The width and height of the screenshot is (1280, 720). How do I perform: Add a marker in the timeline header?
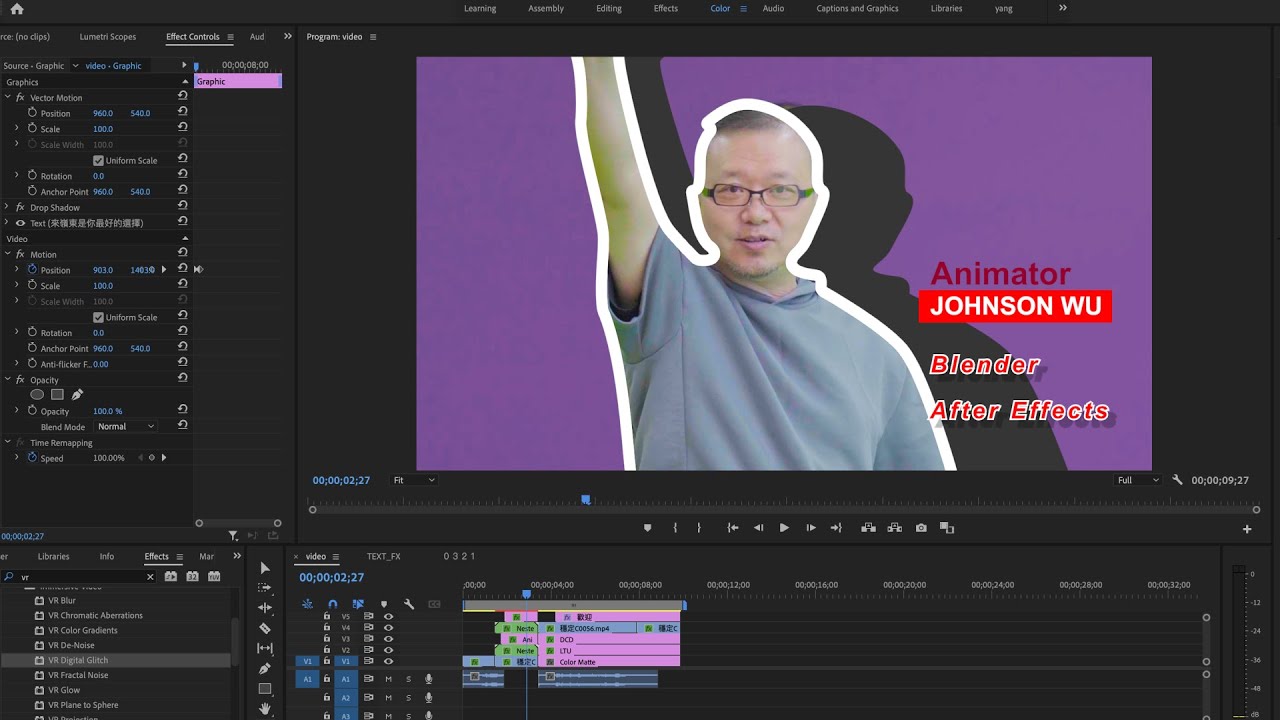(x=384, y=604)
